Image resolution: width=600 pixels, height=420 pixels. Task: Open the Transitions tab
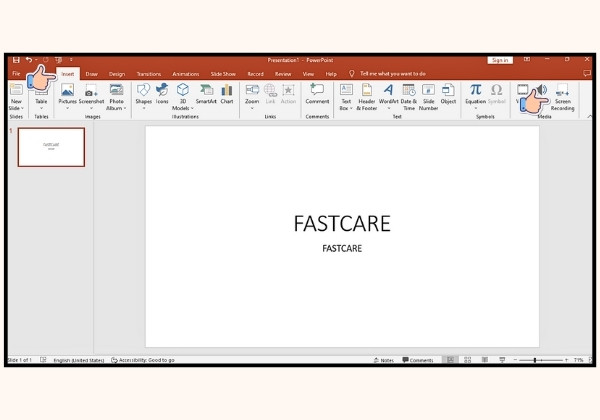[x=149, y=74]
